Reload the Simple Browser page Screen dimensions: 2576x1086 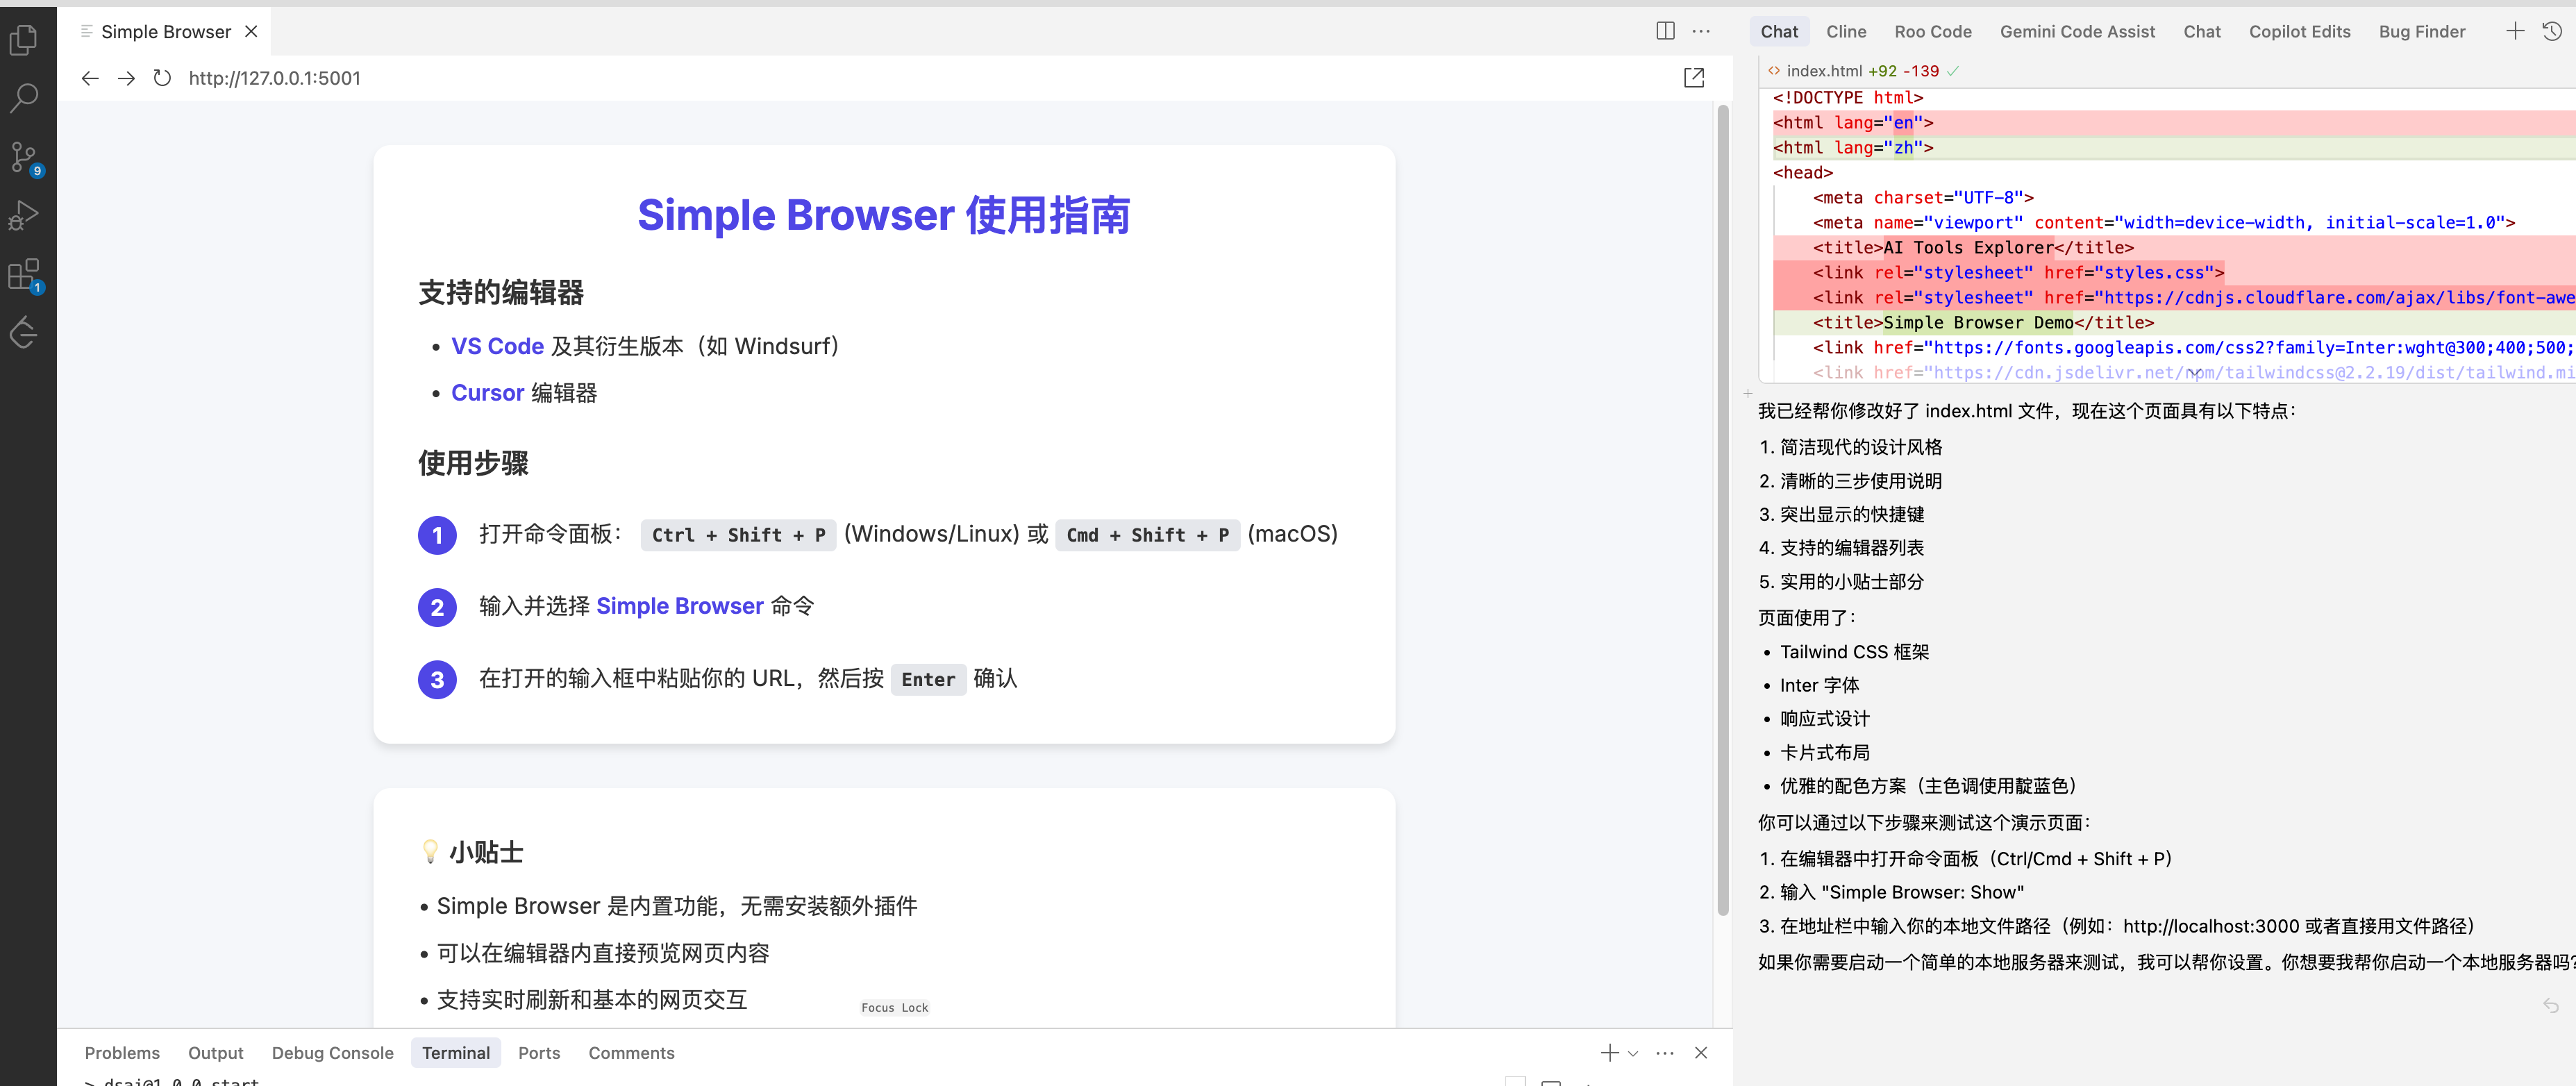click(x=162, y=78)
